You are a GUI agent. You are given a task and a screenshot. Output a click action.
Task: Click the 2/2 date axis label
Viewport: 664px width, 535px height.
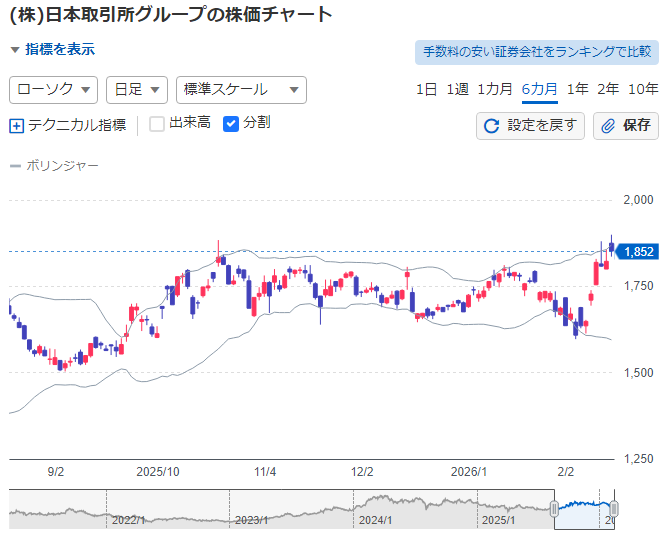[x=566, y=472]
